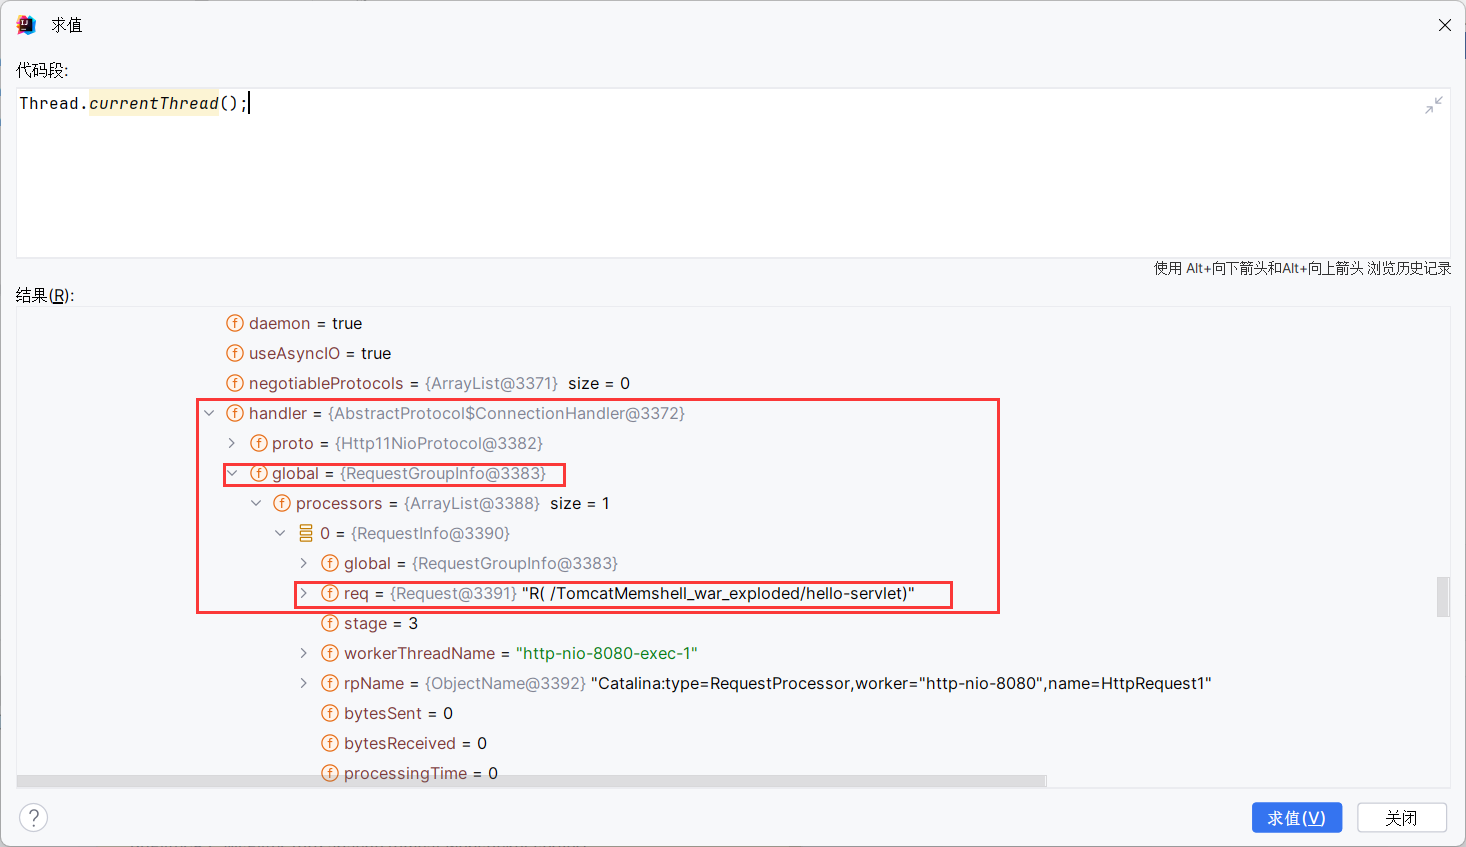Image resolution: width=1466 pixels, height=847 pixels.
Task: Click the array element icon of index 0
Action: point(306,533)
